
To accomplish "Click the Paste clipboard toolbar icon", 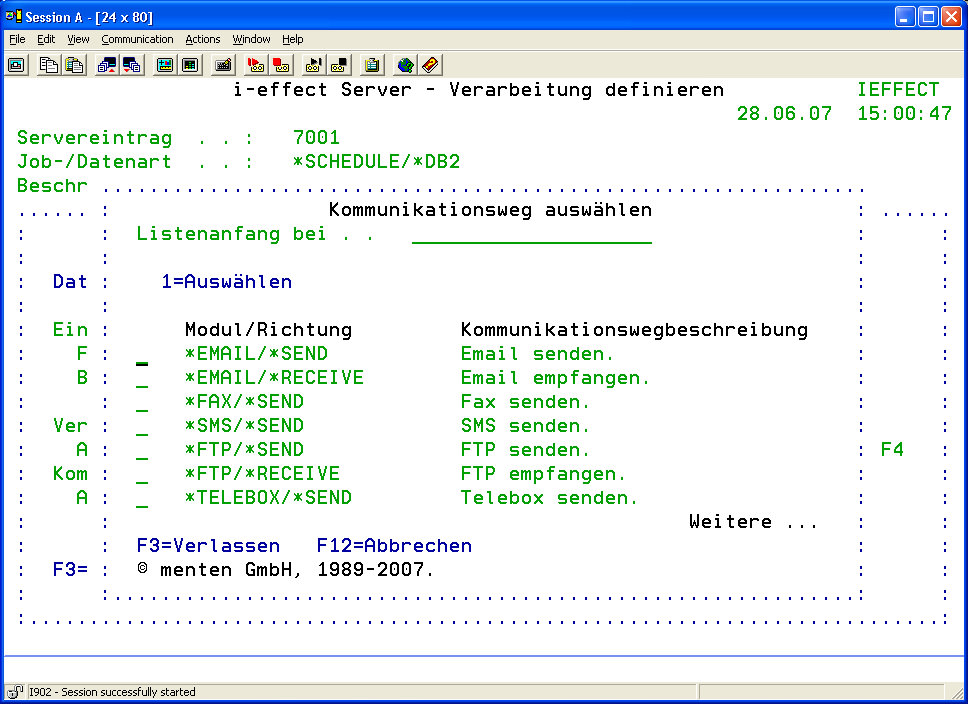I will click(x=74, y=65).
